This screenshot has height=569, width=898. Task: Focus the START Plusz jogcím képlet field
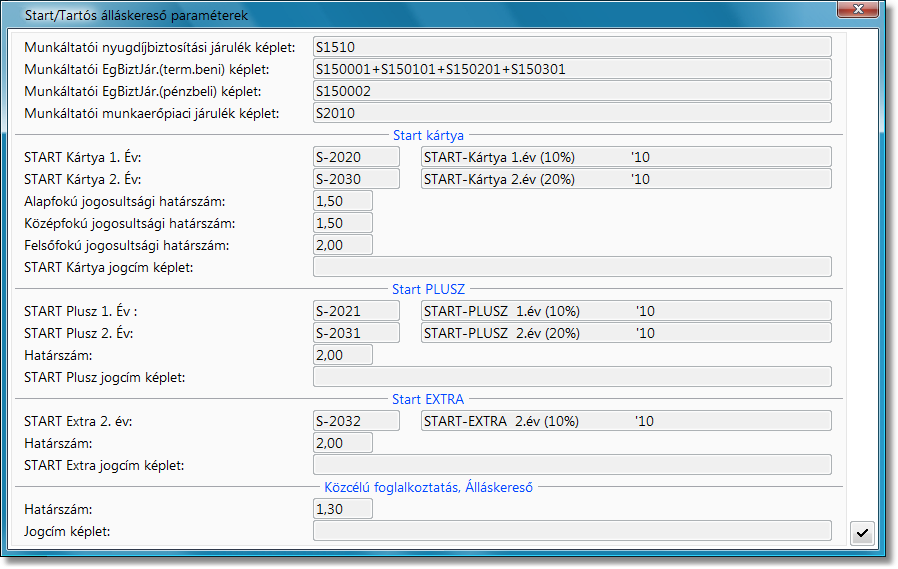pos(571,377)
